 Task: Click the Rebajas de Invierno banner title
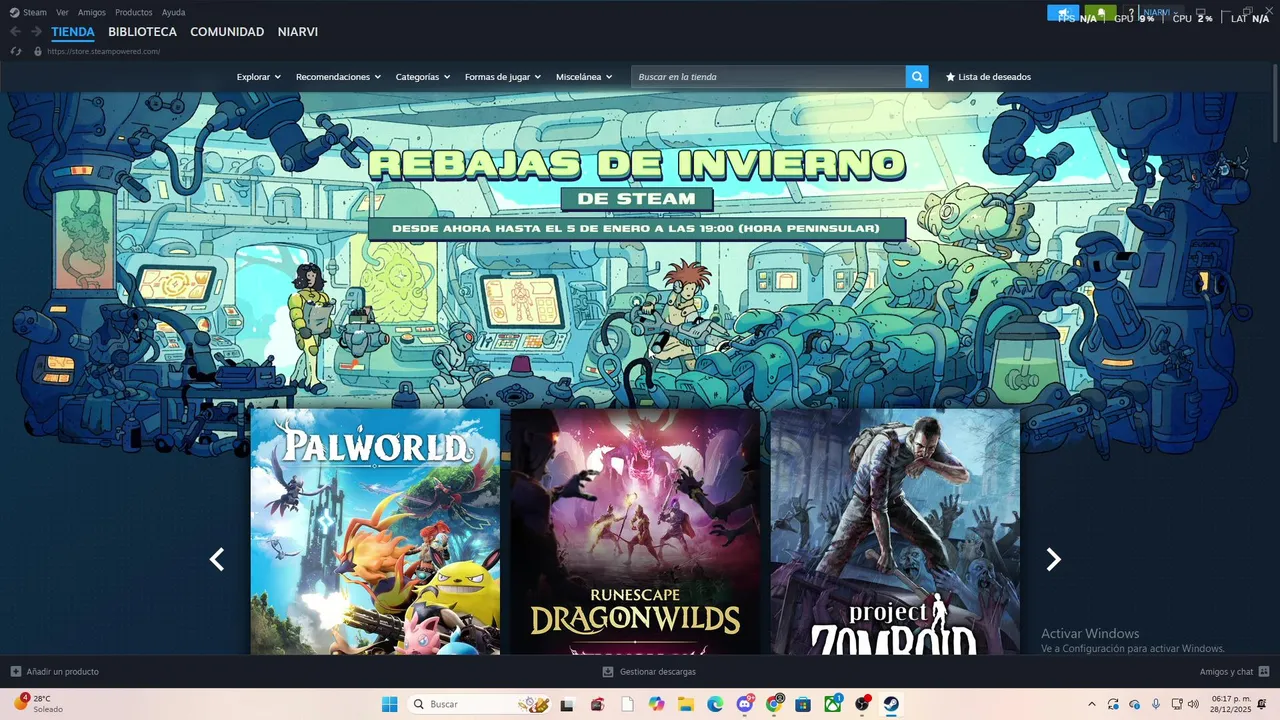tap(636, 165)
